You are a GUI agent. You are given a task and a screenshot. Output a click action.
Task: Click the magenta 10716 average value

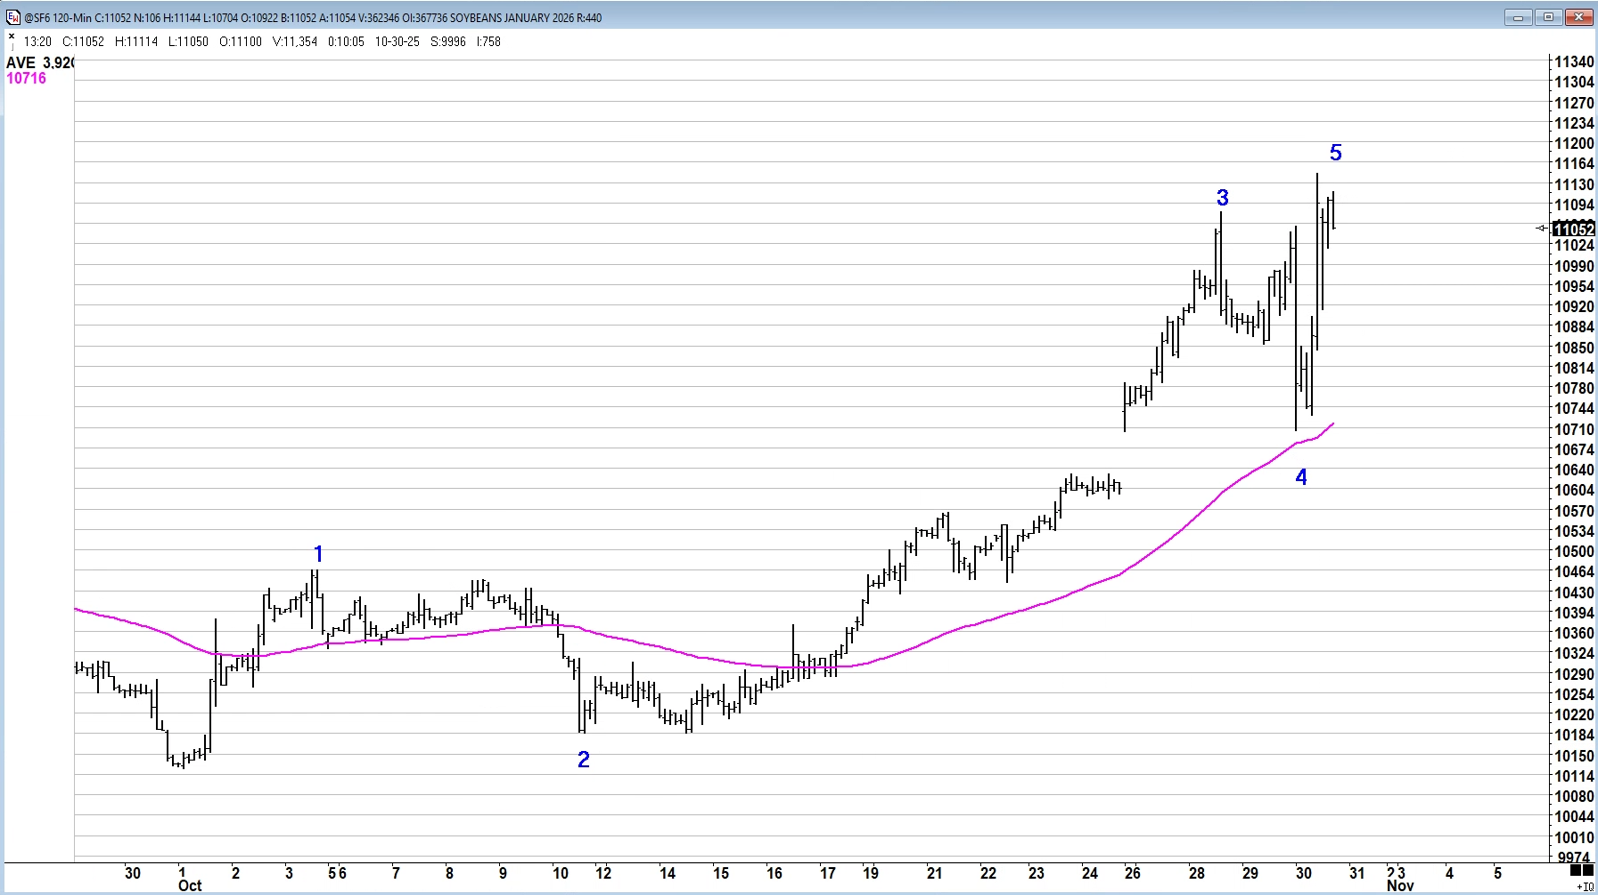[26, 79]
